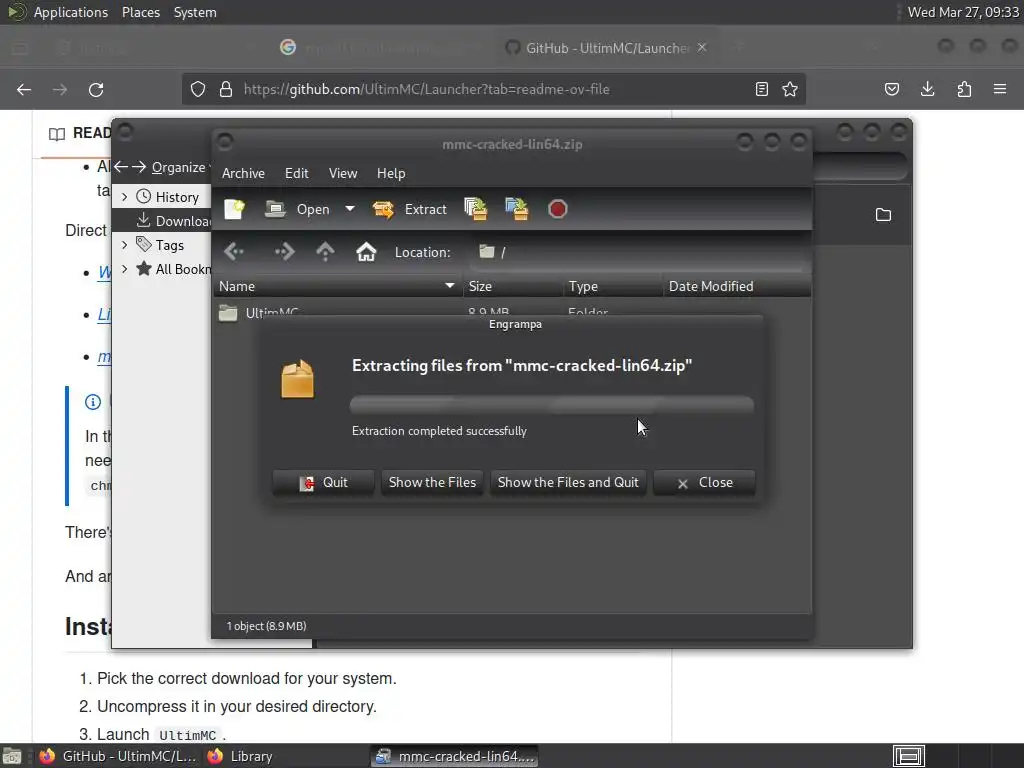Click the Library back arrow
Image resolution: width=1024 pixels, height=768 pixels.
click(121, 167)
